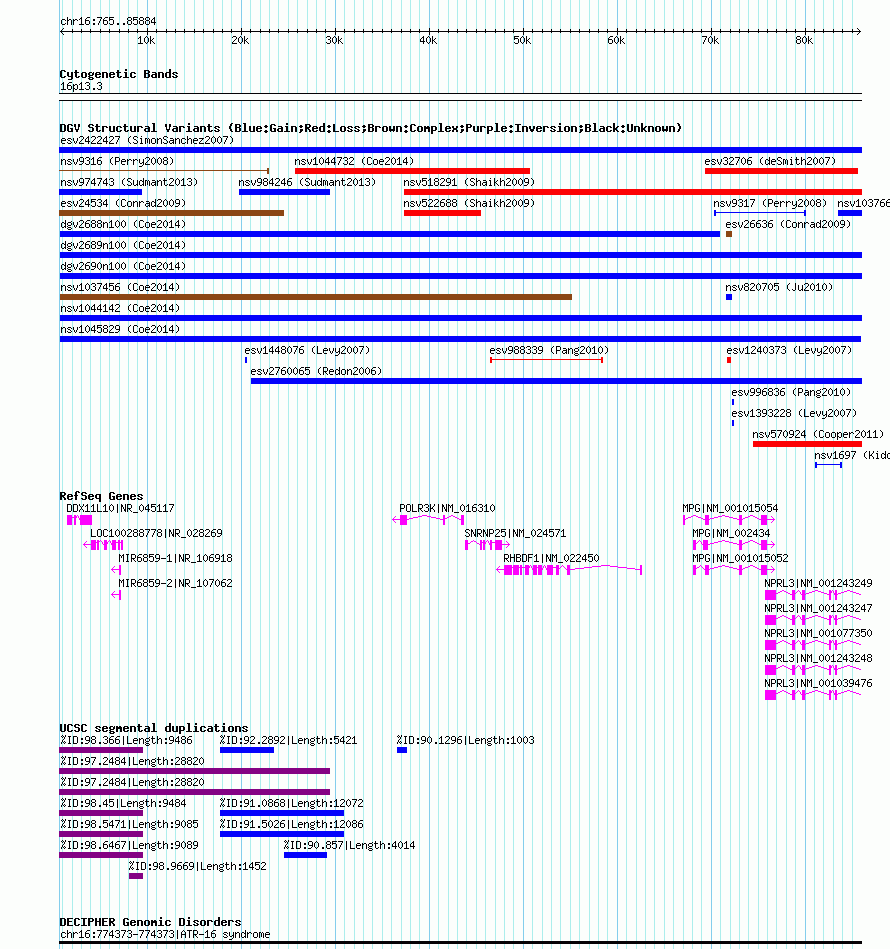Click the RefSeq Genes track title
The width and height of the screenshot is (890, 949).
click(101, 496)
